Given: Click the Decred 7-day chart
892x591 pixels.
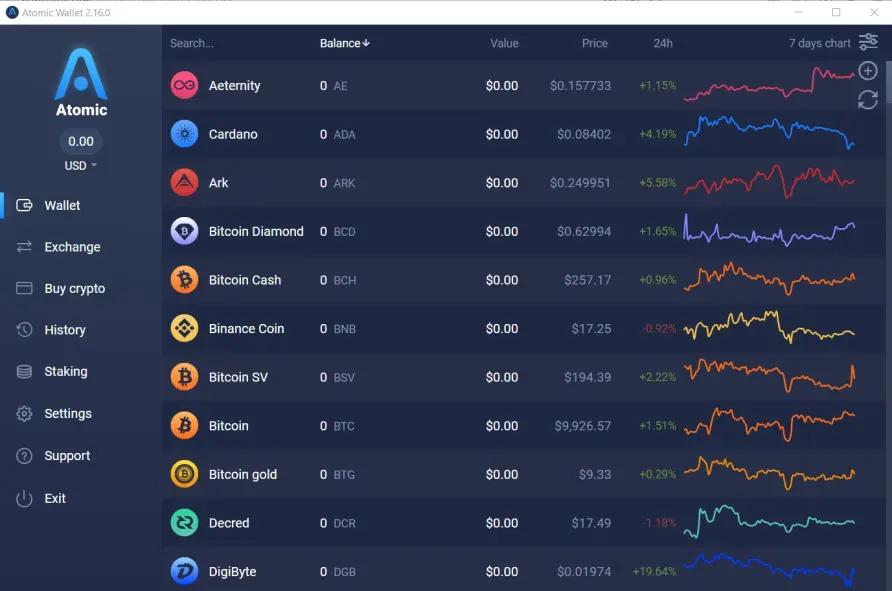Looking at the screenshot, I should pos(769,521).
